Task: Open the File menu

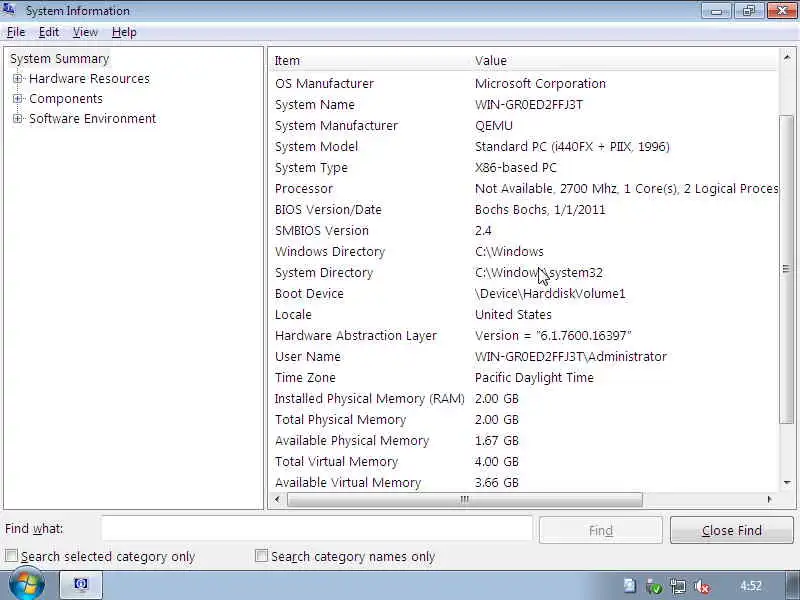Action: point(16,32)
